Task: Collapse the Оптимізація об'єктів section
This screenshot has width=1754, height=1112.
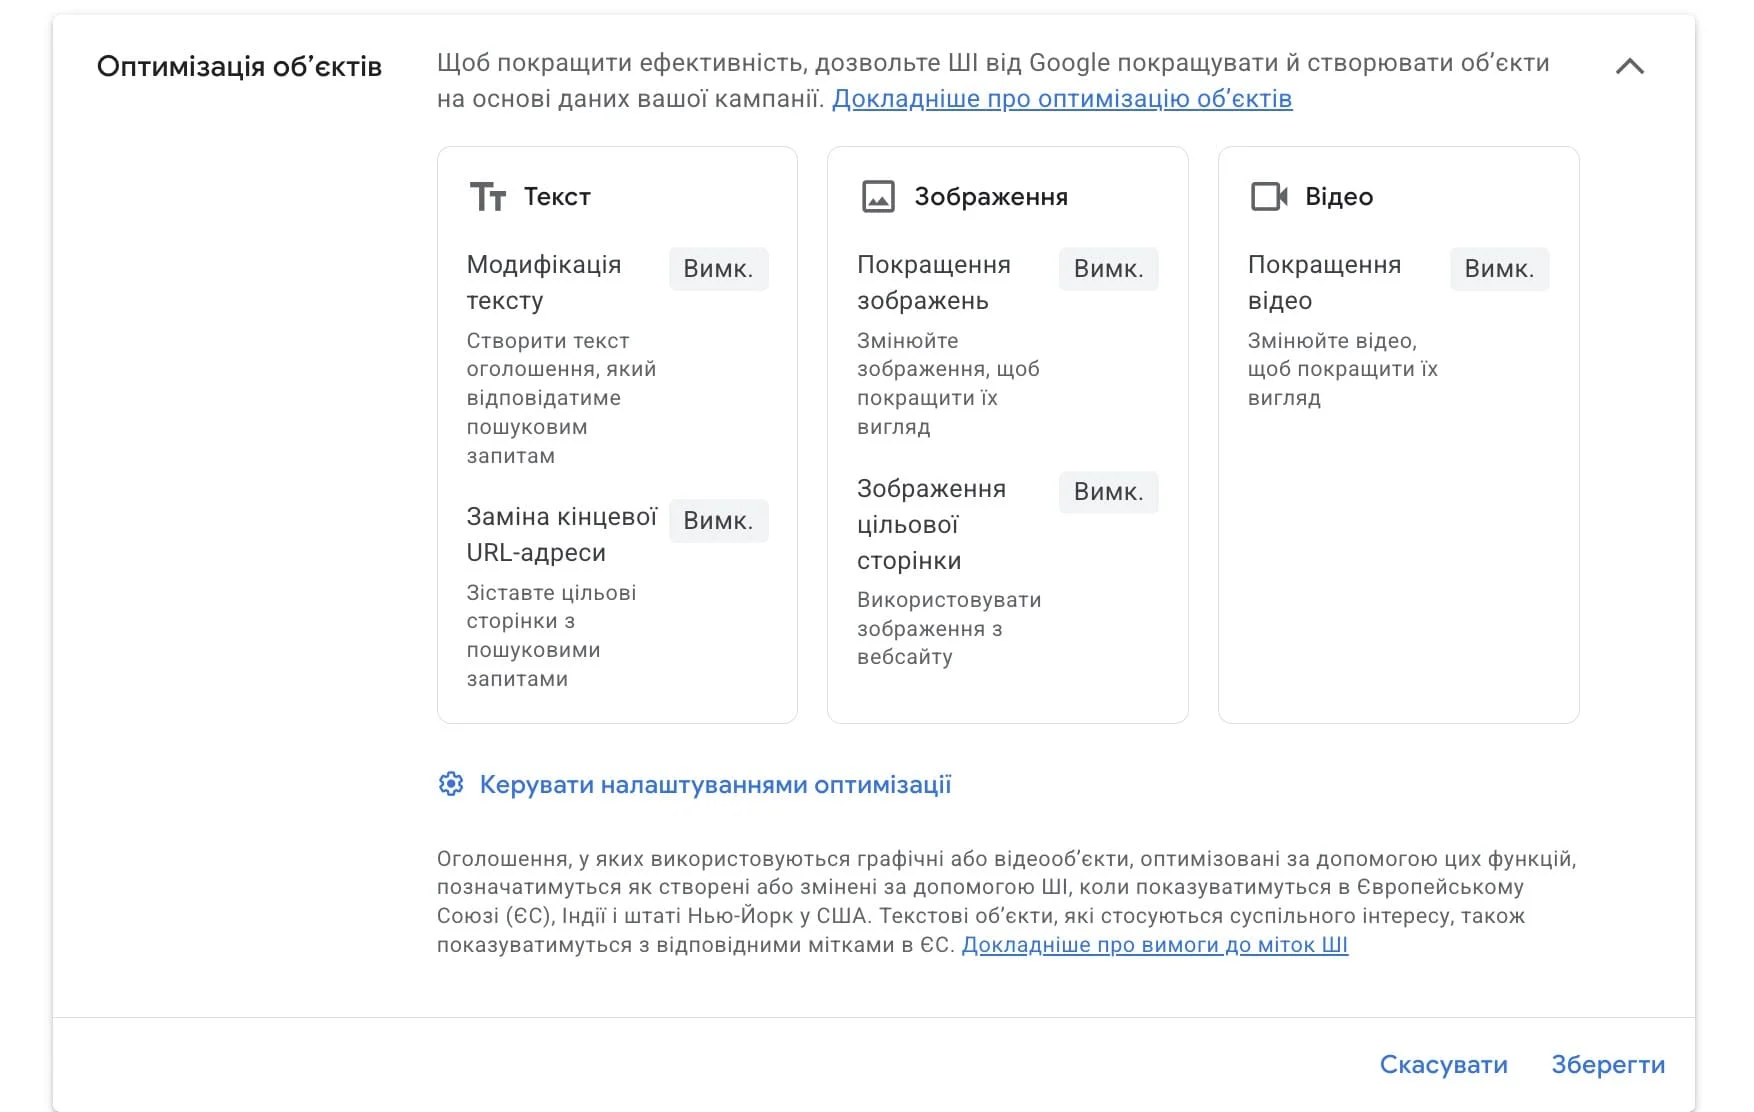Action: (x=1630, y=66)
